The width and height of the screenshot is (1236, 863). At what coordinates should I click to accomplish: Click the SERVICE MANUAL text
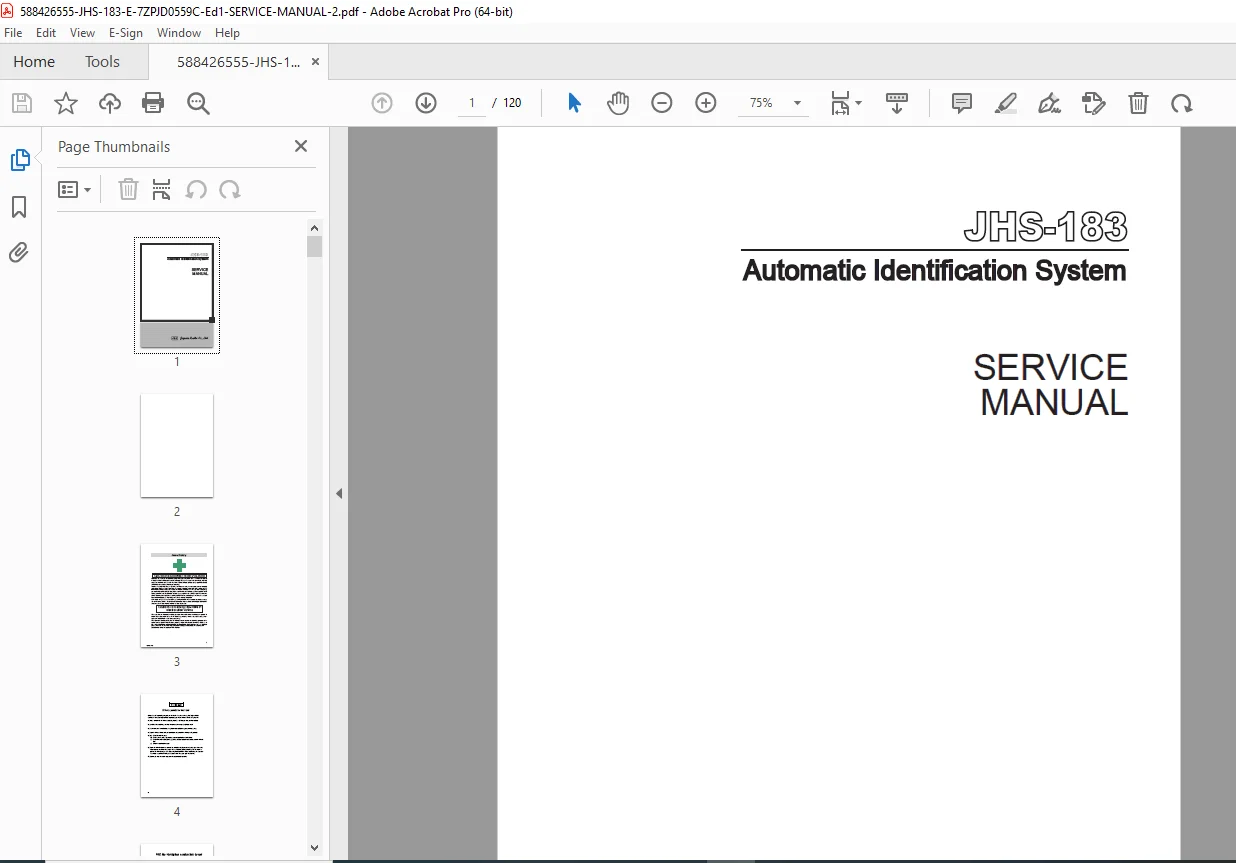[1051, 385]
